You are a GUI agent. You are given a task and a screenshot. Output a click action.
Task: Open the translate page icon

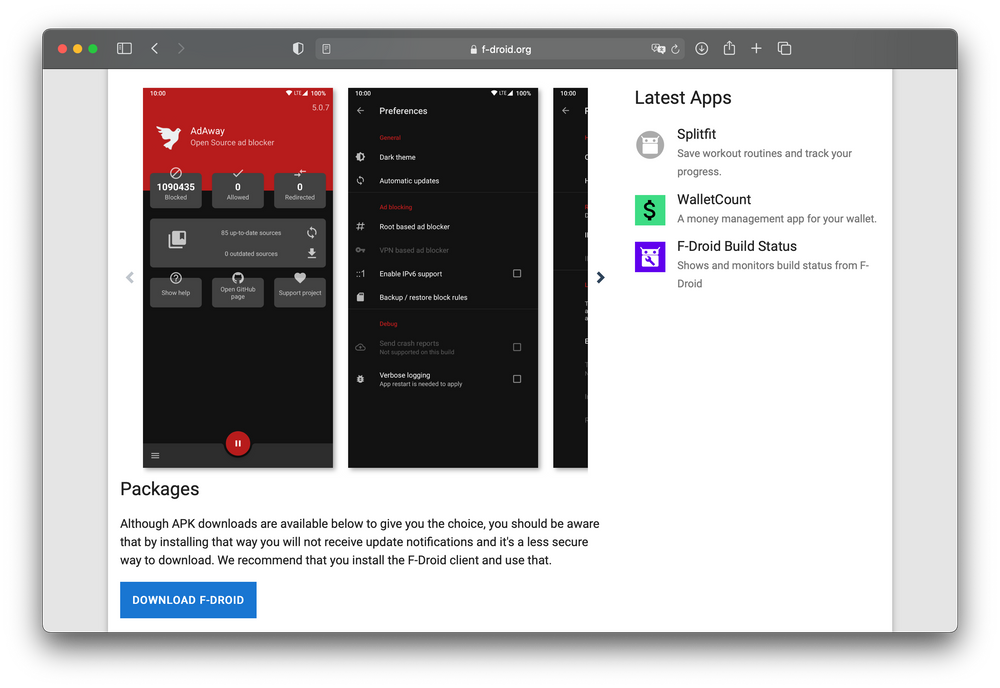658,49
